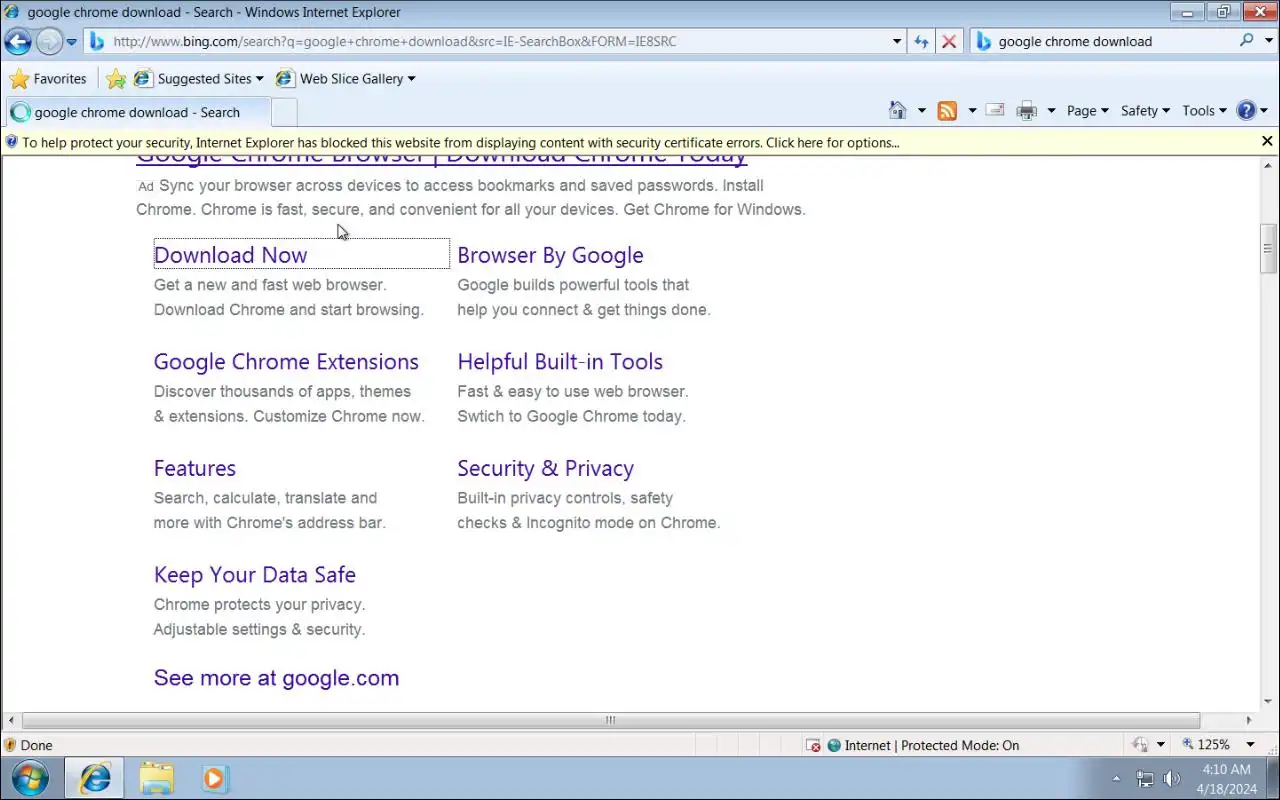Screen dimensions: 1280x800
Task: Open the Favorites star button
Action: pos(48,79)
